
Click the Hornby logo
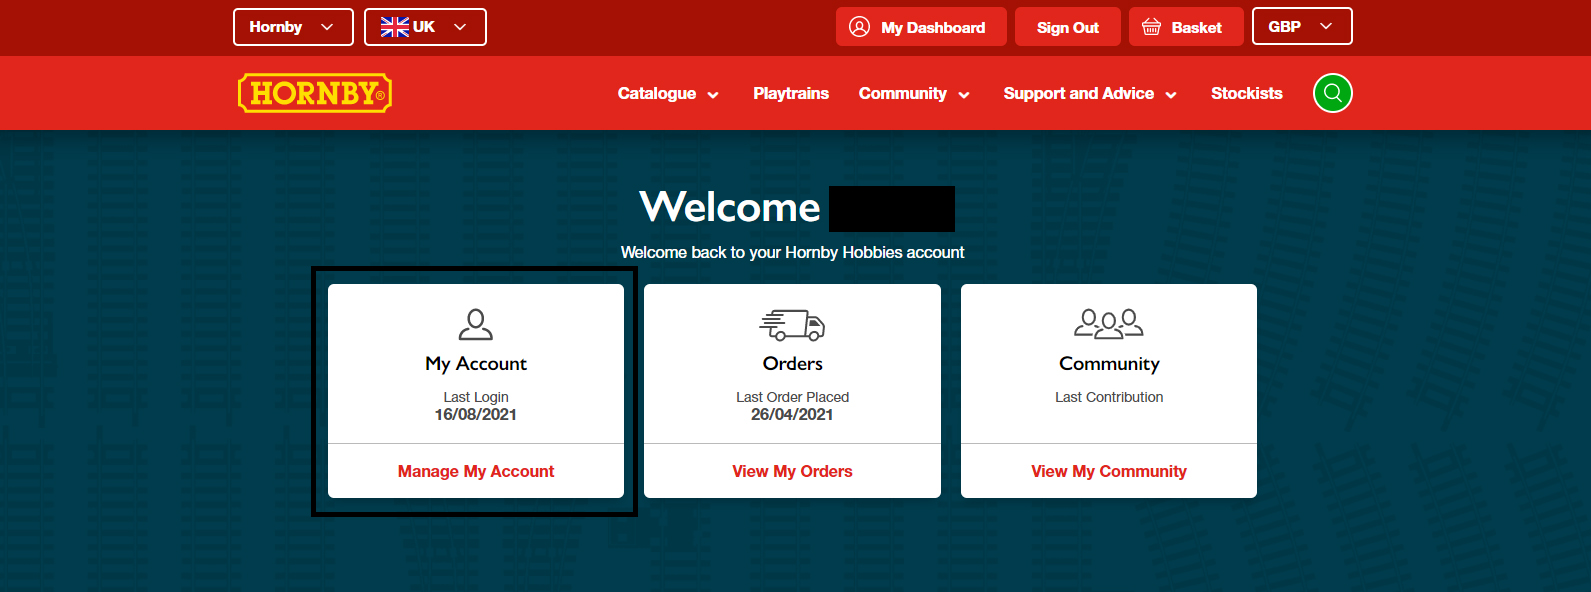(x=315, y=93)
